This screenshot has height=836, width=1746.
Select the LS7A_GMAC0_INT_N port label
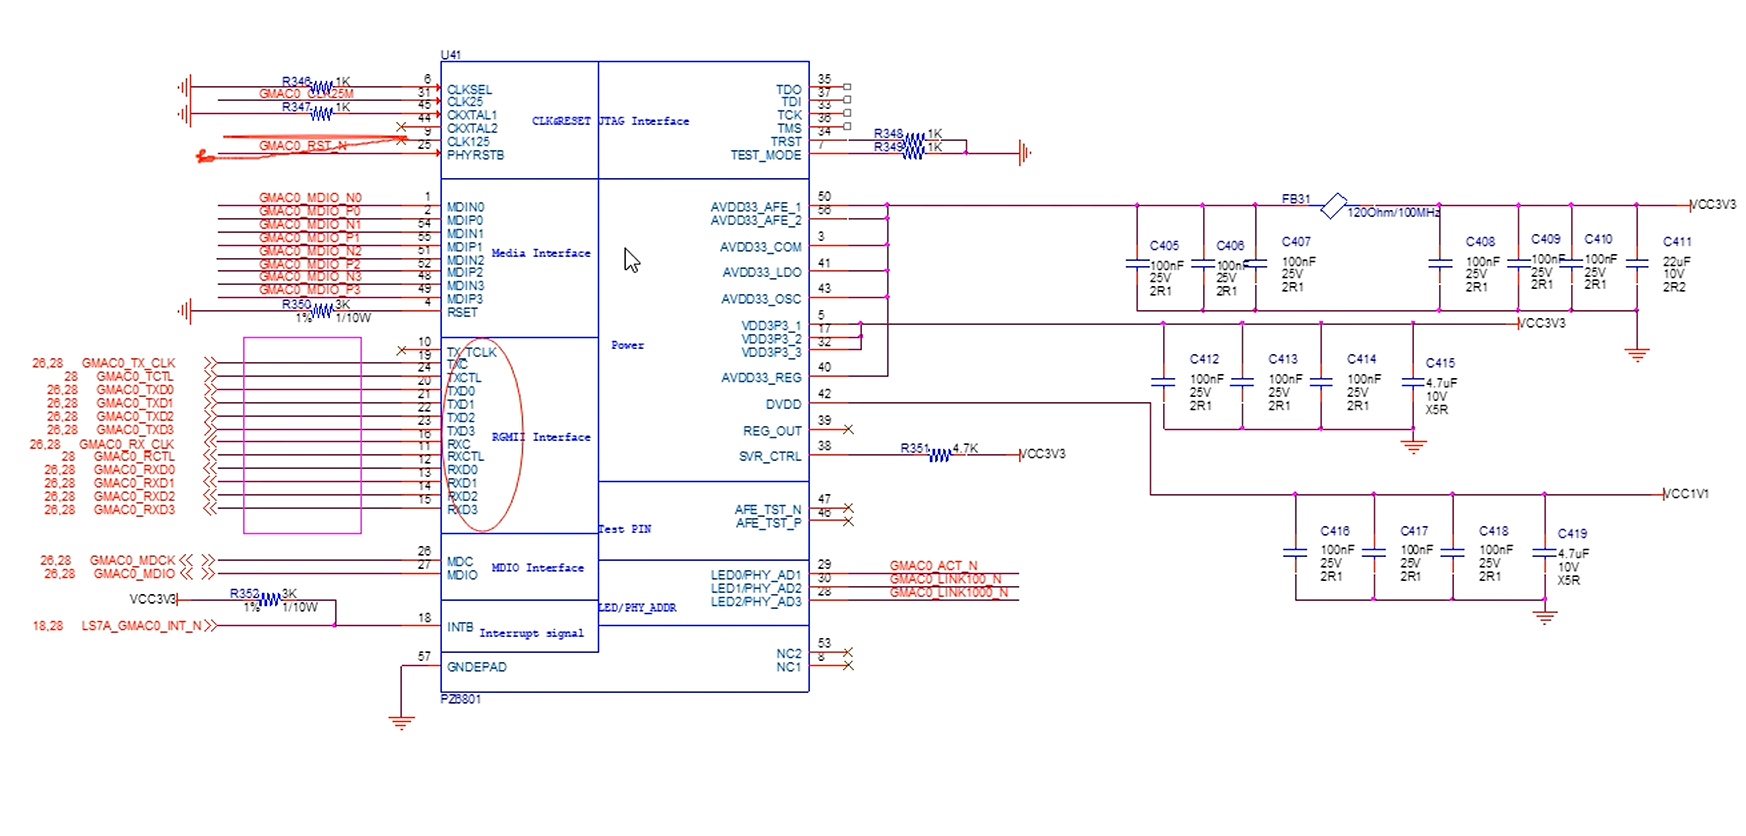141,626
